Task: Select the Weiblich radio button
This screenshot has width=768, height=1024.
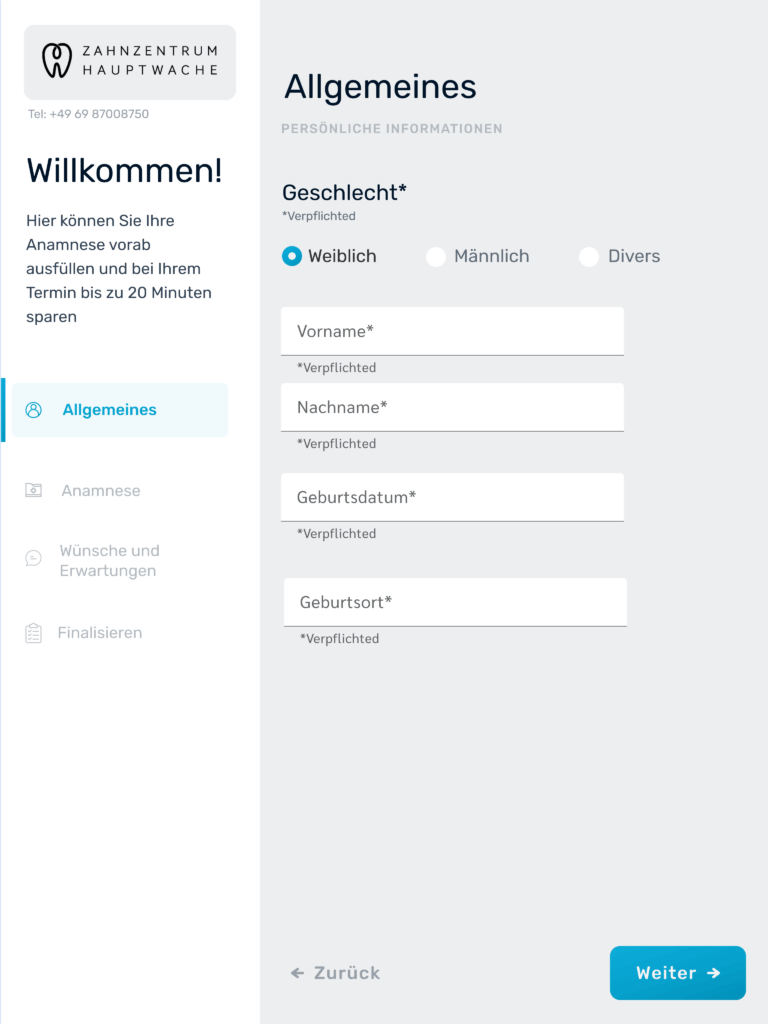Action: pyautogui.click(x=292, y=257)
